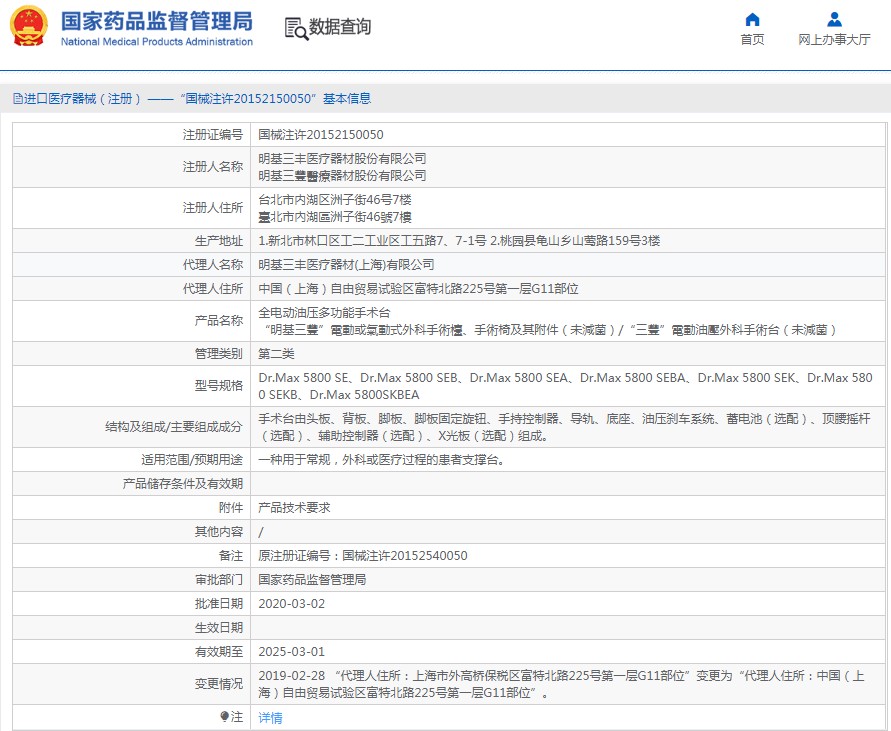Click the 其他内容 label cell
Viewport: 891px width, 731px height.
pyautogui.click(x=131, y=532)
